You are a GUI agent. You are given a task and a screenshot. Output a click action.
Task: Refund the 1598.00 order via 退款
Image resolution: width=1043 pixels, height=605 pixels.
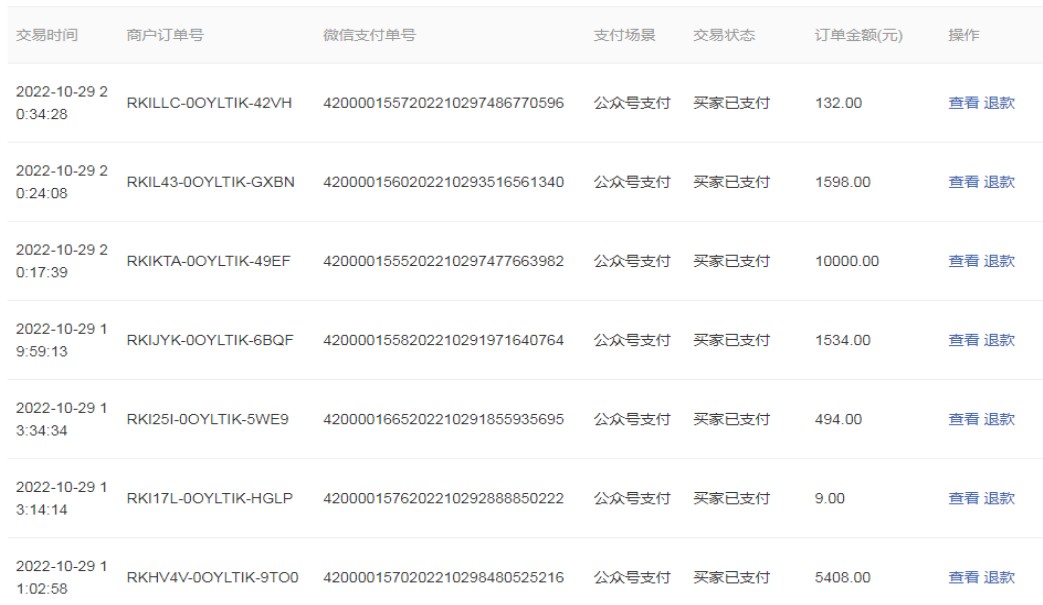pyautogui.click(x=999, y=182)
